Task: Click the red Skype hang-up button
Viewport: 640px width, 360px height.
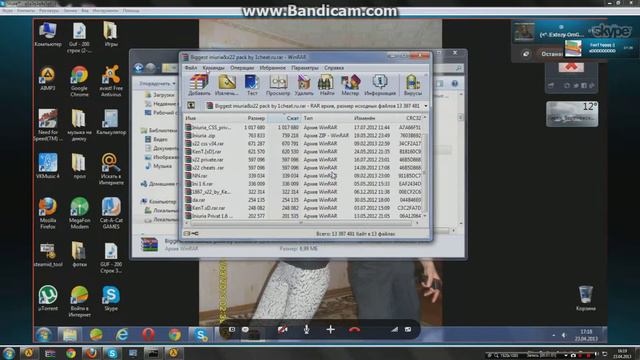Action: [354, 329]
